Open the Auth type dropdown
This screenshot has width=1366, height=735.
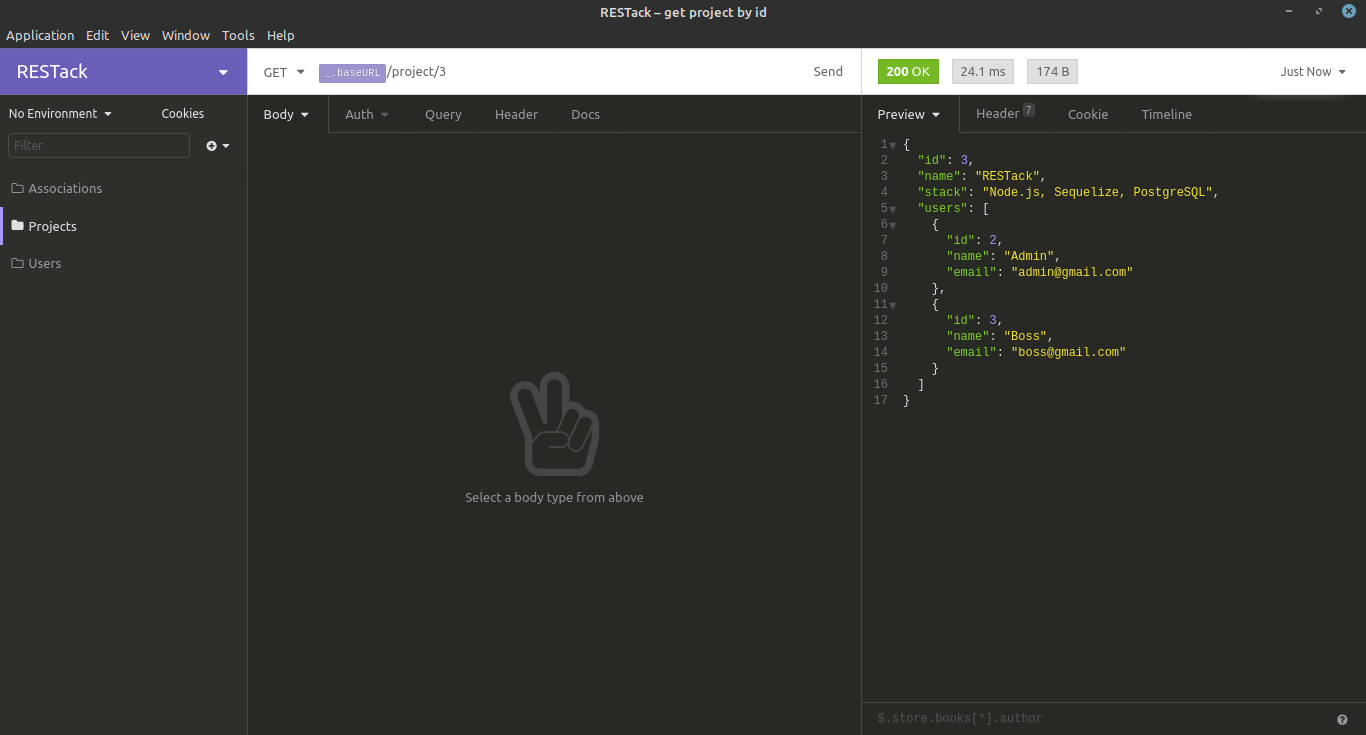(367, 114)
